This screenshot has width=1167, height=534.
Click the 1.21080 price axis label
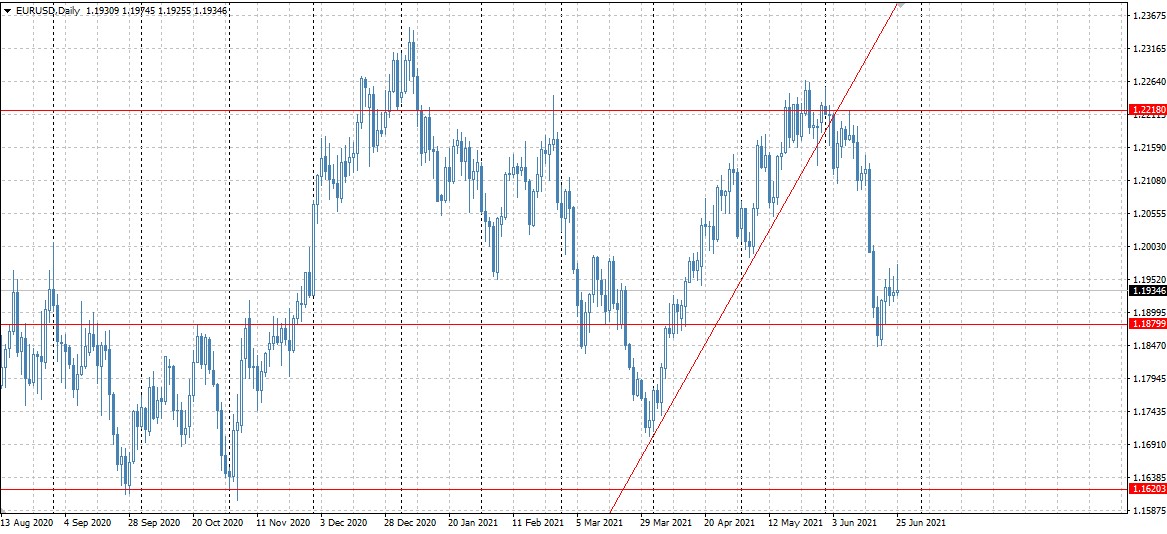(1147, 181)
